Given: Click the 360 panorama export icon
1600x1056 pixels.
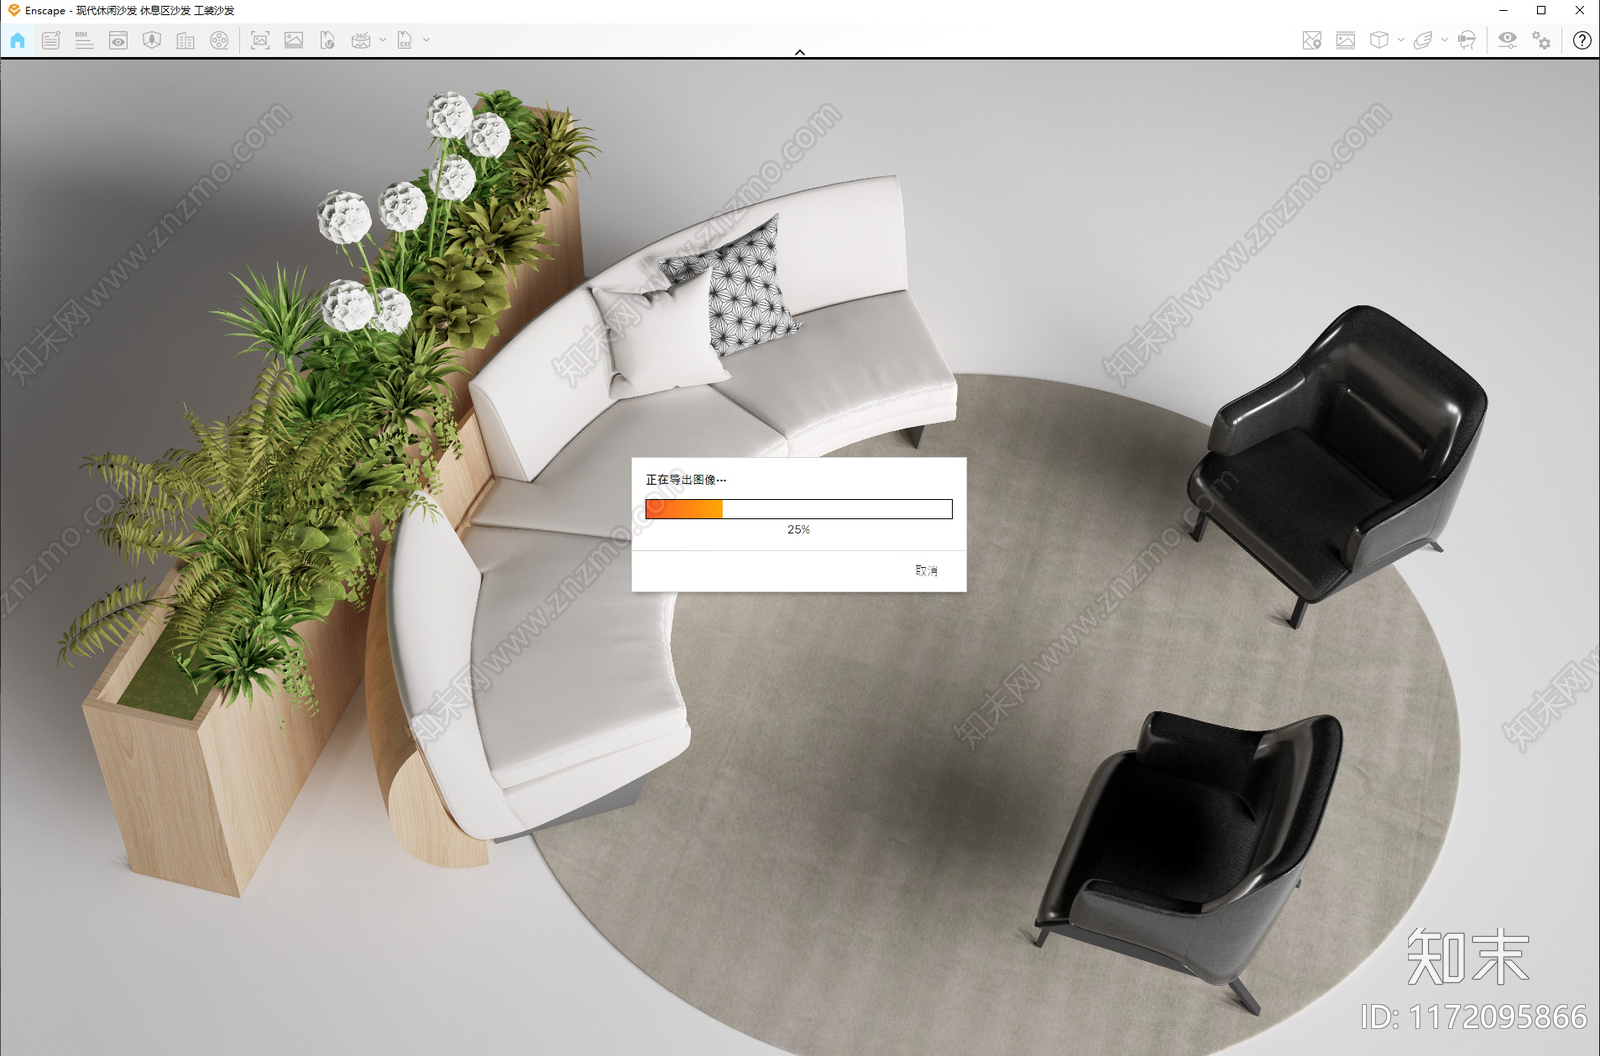Looking at the screenshot, I should coord(361,40).
